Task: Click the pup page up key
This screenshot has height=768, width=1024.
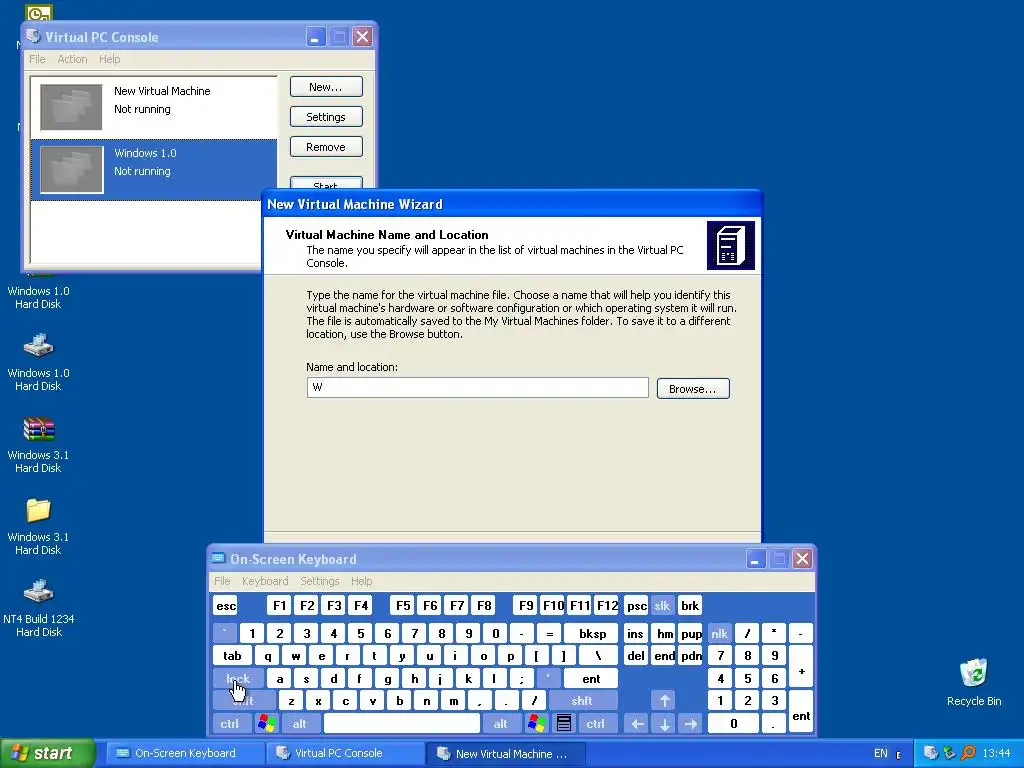Action: pos(691,633)
